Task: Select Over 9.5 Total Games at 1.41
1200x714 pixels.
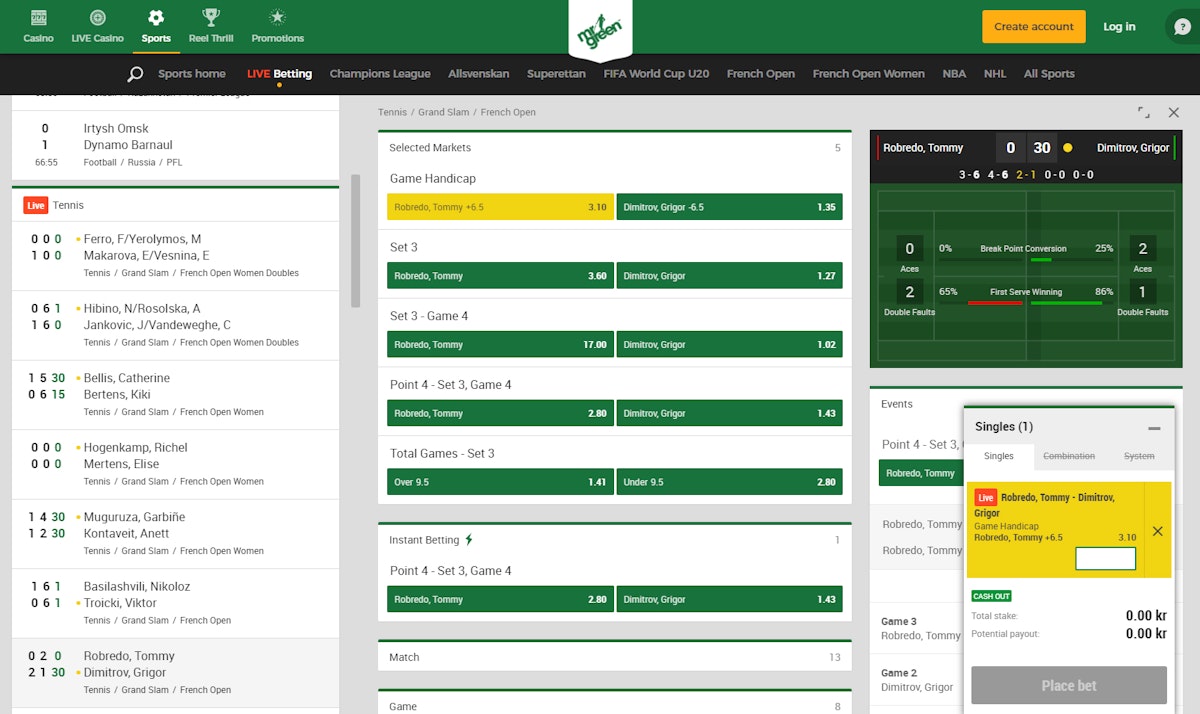Action: pos(500,482)
